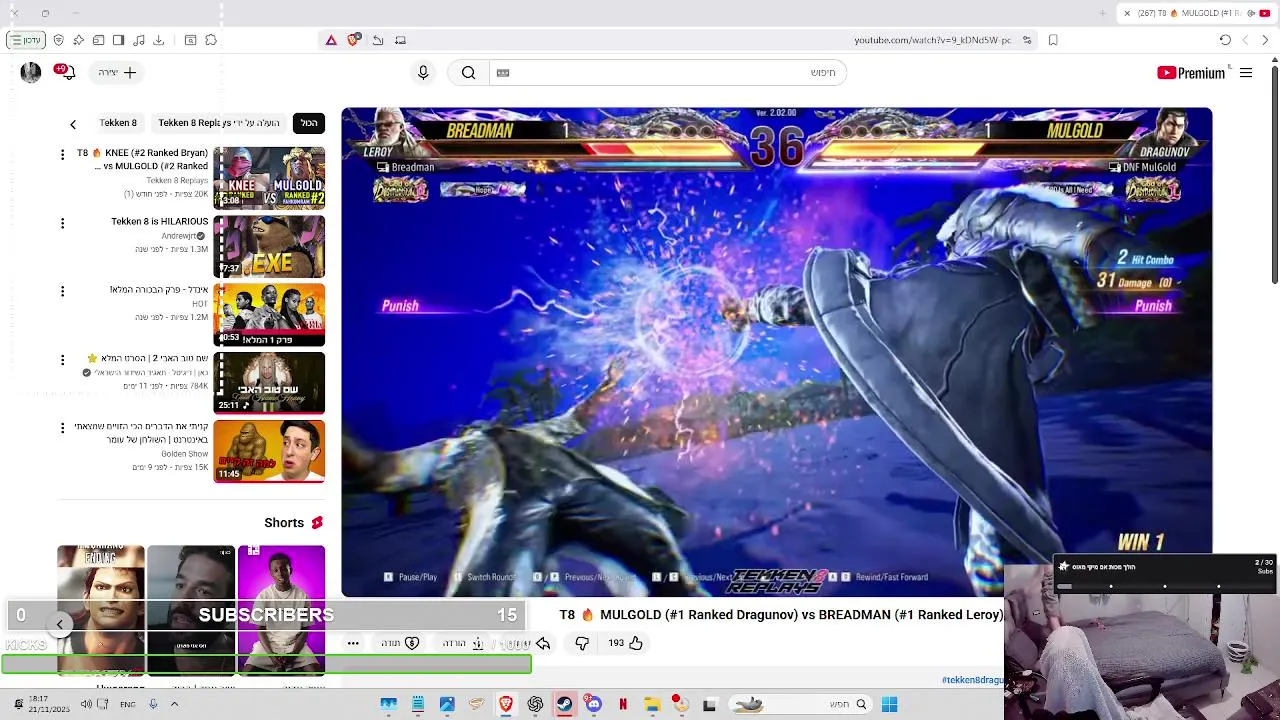Open ChatGPT app in taskbar
Viewport: 1280px width, 720px height.
[535, 704]
